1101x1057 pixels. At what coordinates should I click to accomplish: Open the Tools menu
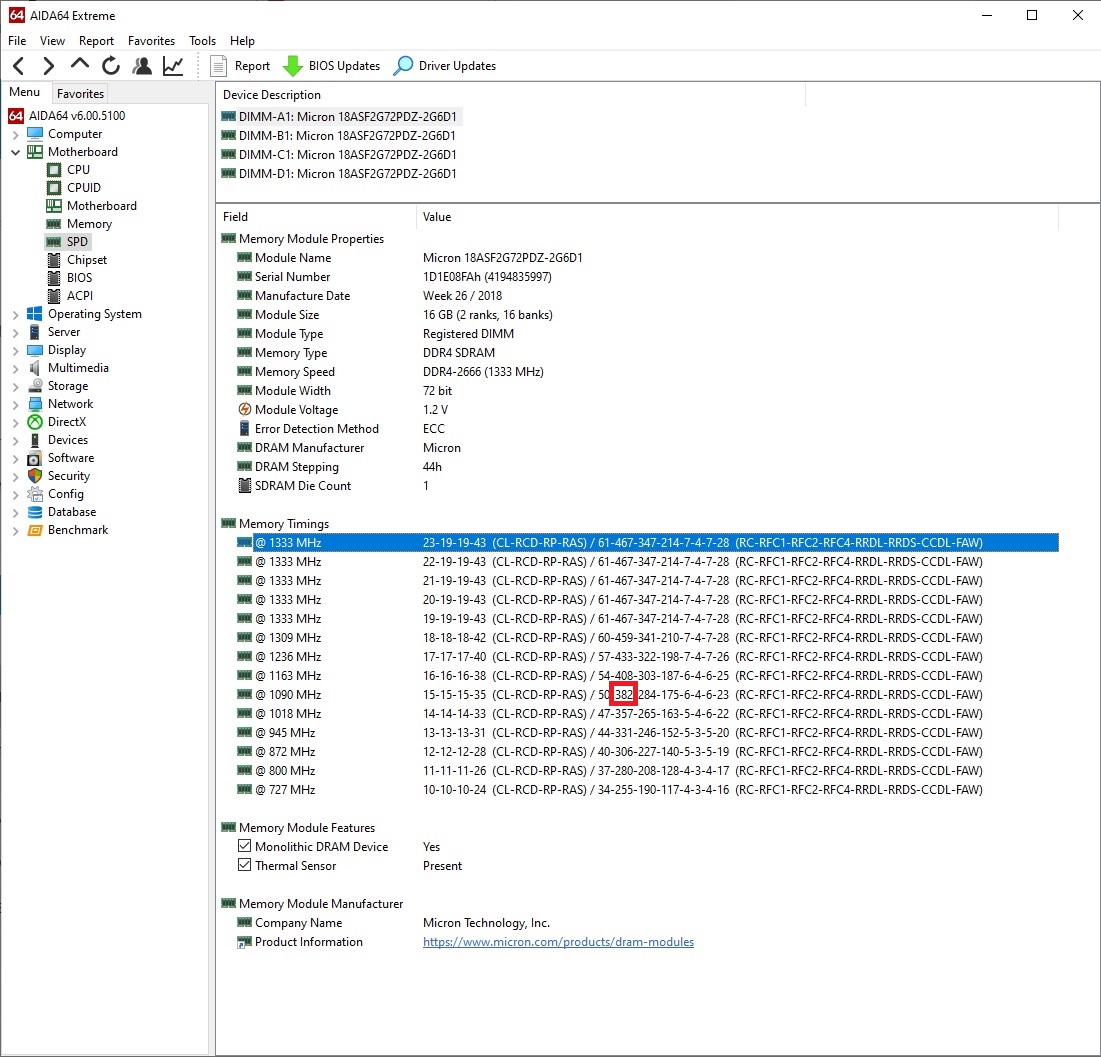click(x=202, y=41)
